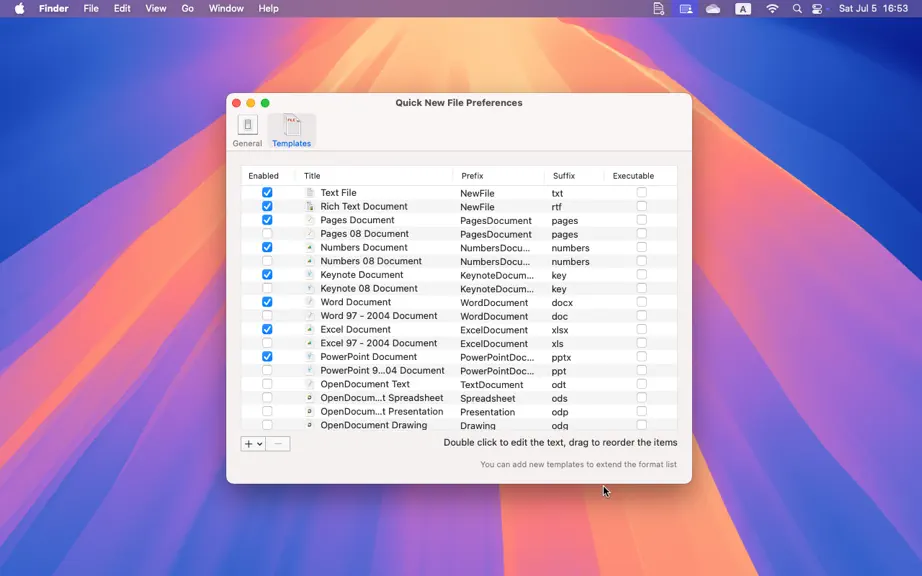Click the Quick New File document icon in the menu bar
This screenshot has width=922, height=576.
click(659, 8)
